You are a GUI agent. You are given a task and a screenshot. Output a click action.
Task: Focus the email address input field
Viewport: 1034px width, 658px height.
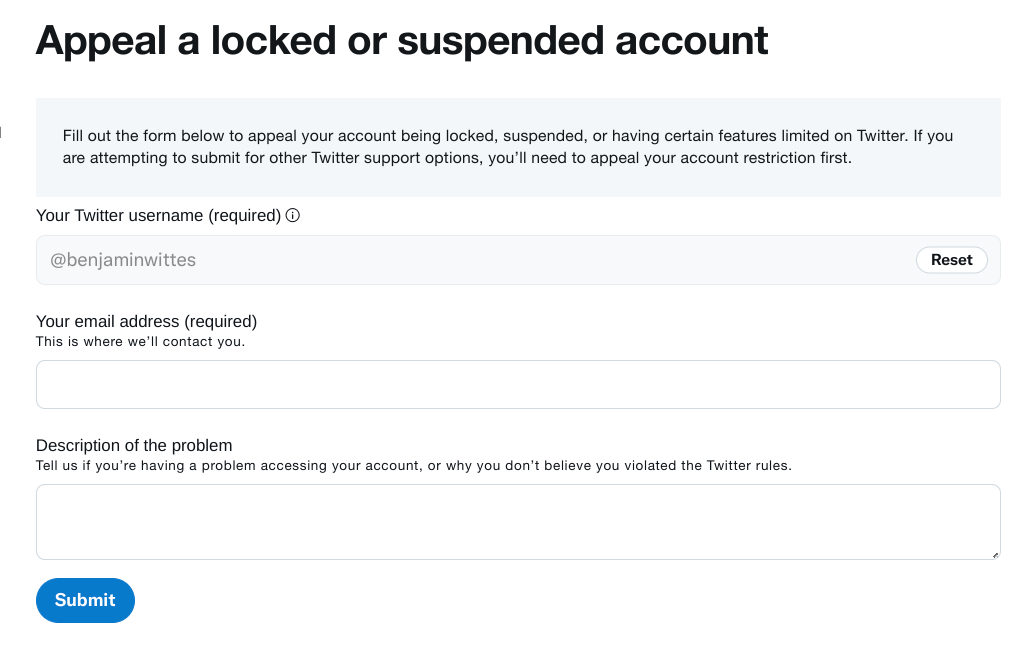[x=518, y=384]
